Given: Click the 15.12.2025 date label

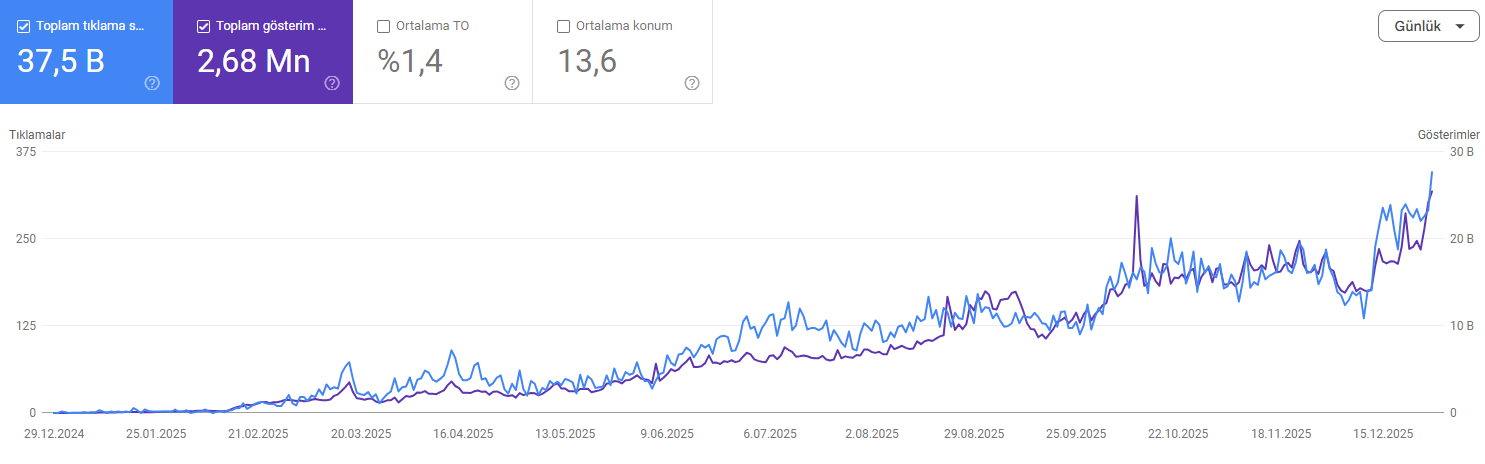Looking at the screenshot, I should coord(1384,434).
